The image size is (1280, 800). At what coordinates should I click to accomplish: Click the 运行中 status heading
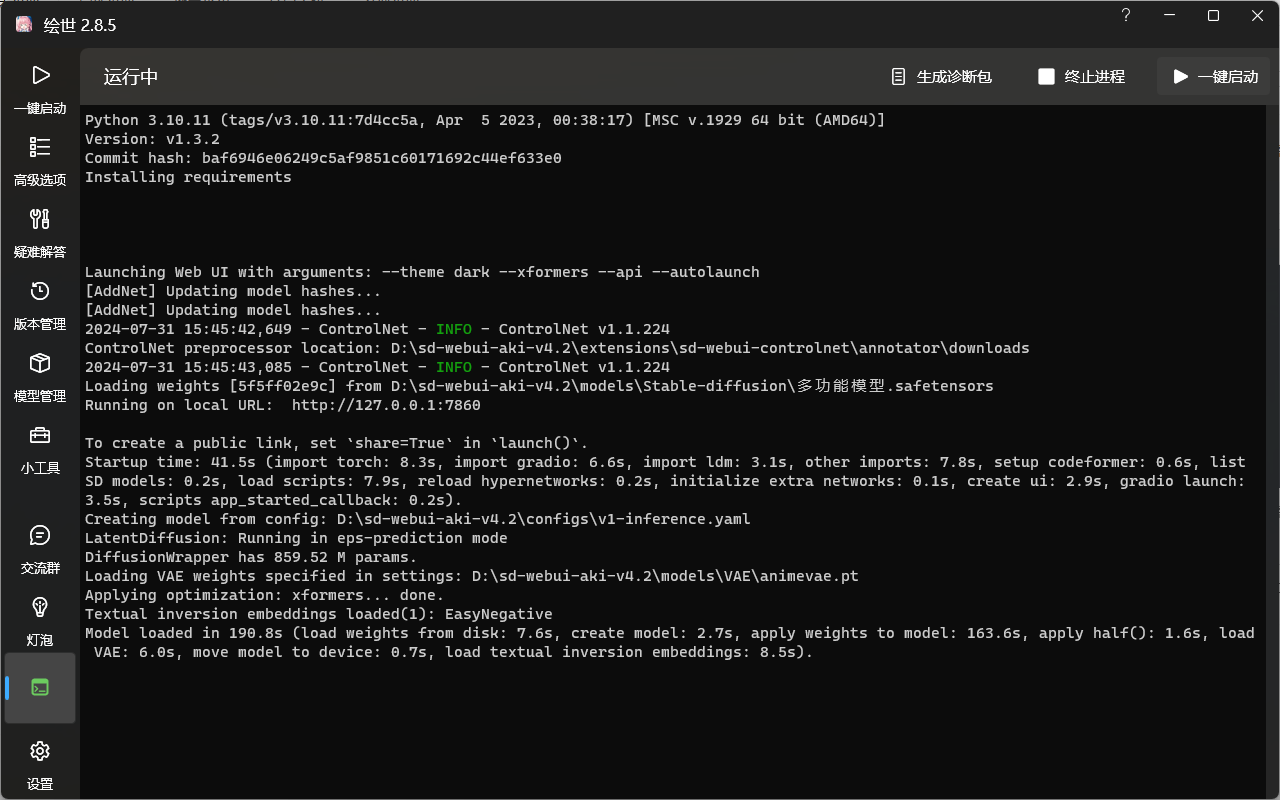coord(131,77)
